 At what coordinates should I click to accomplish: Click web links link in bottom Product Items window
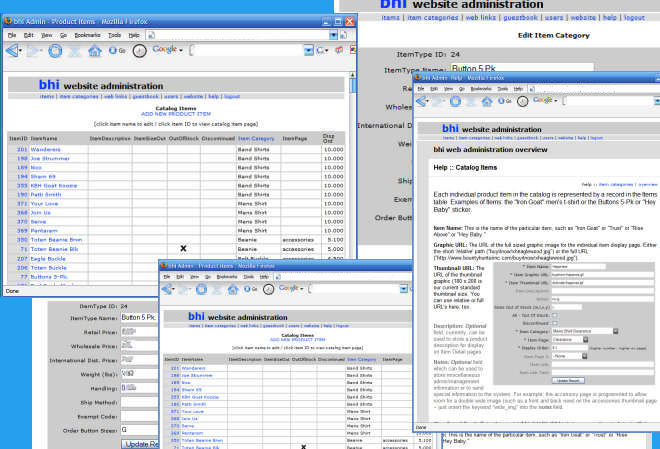[250, 326]
